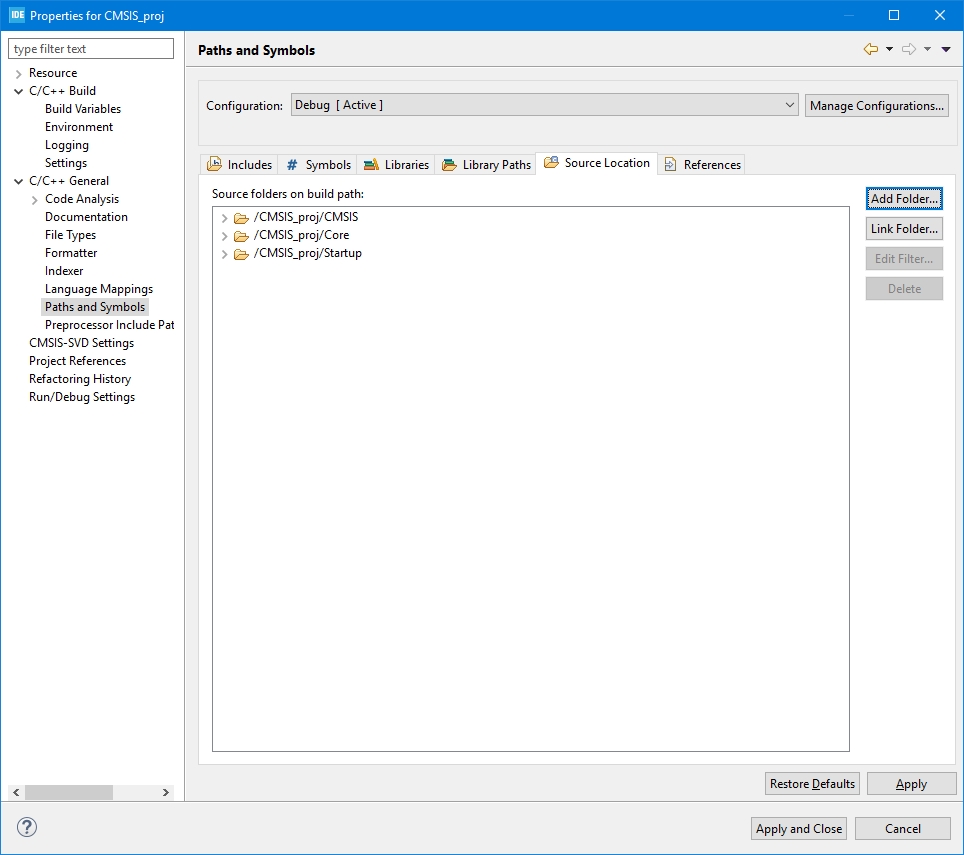The width and height of the screenshot is (964, 855).
Task: Switch to the Symbols tab
Action: coord(318,165)
